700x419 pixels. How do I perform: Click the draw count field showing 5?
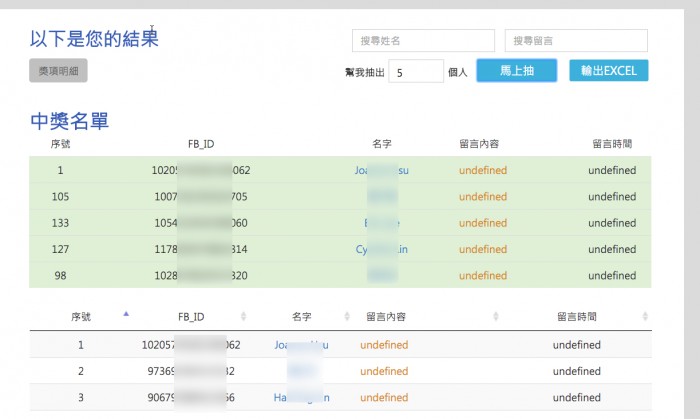coord(415,72)
